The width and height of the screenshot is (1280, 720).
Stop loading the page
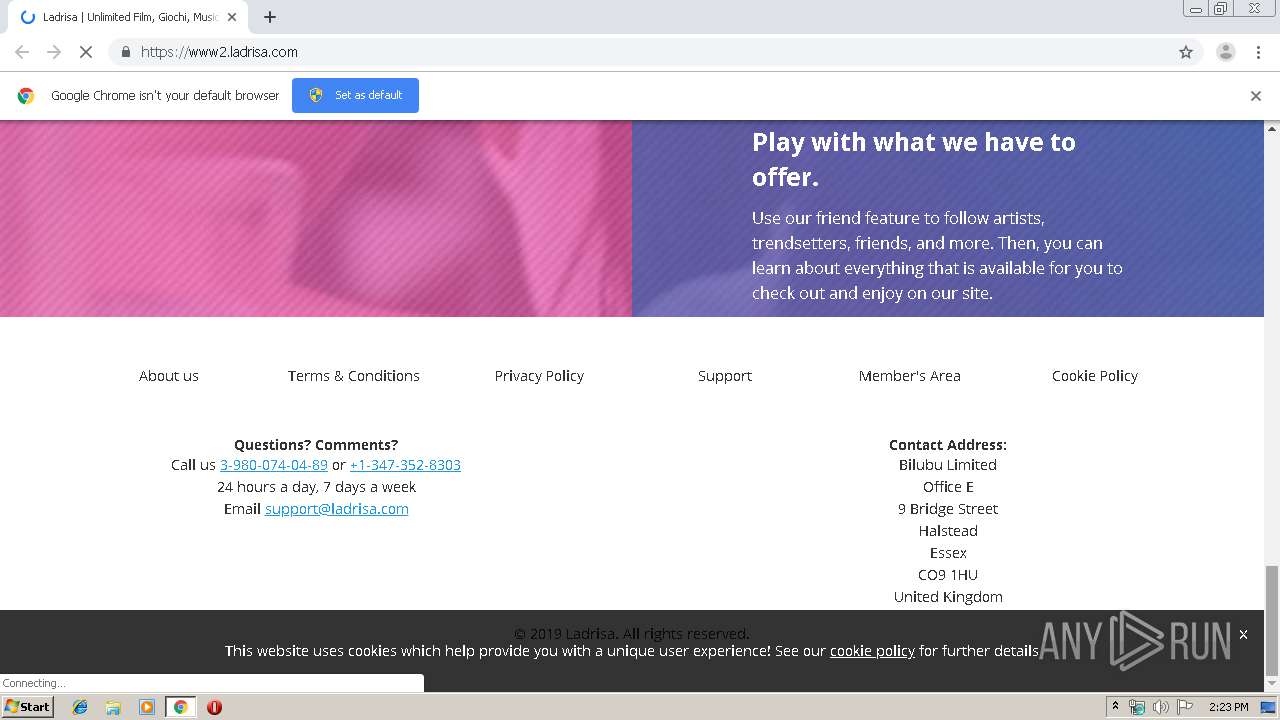pyautogui.click(x=86, y=52)
